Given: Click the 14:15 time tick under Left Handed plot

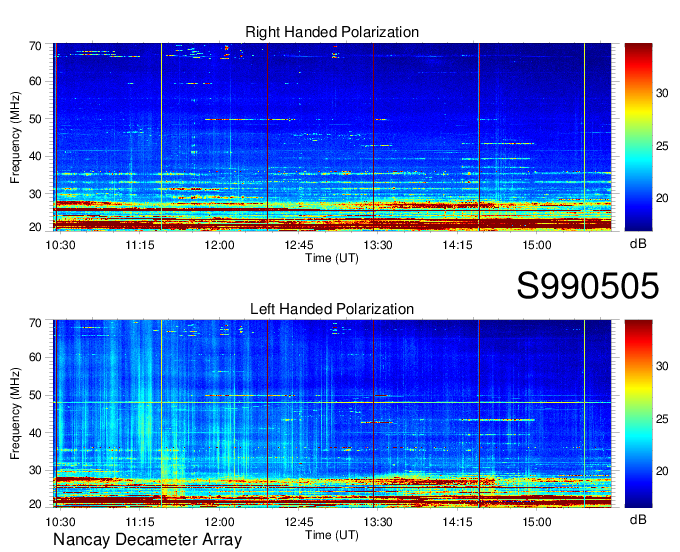Looking at the screenshot, I should (457, 522).
